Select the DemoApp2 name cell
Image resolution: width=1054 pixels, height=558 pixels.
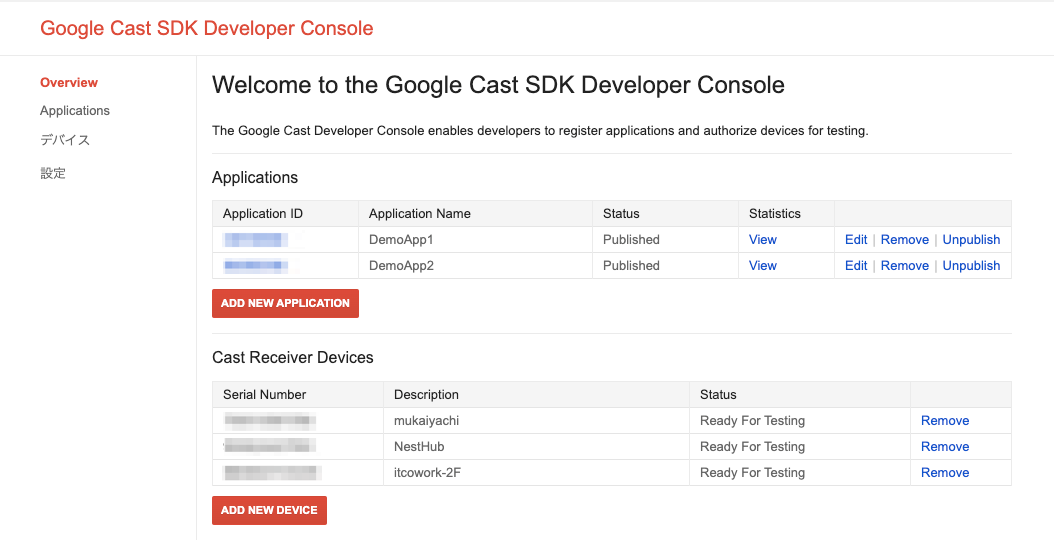pyautogui.click(x=475, y=266)
